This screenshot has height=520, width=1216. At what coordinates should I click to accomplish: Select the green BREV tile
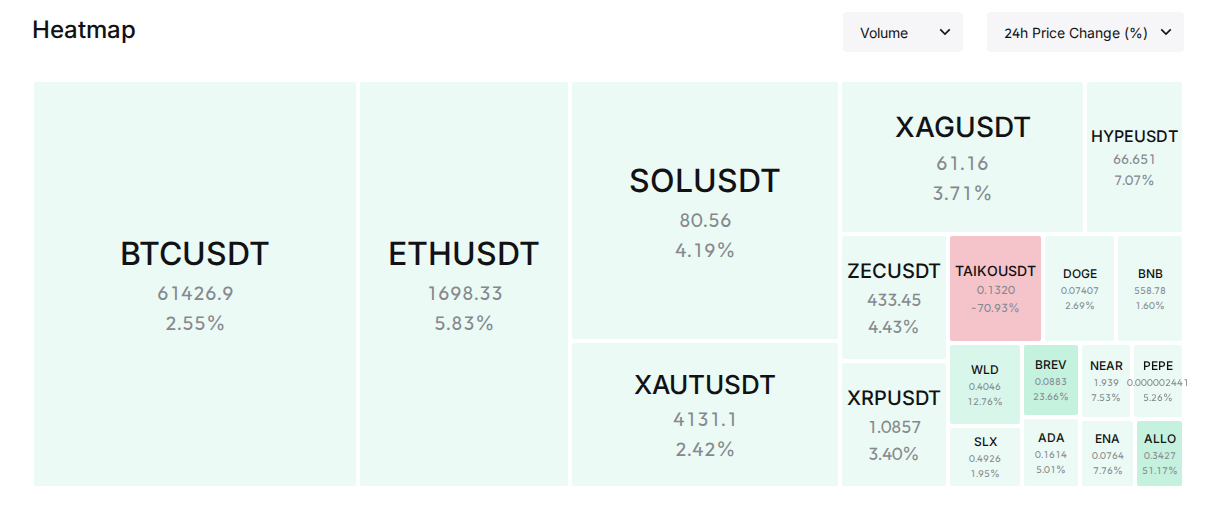click(1051, 380)
